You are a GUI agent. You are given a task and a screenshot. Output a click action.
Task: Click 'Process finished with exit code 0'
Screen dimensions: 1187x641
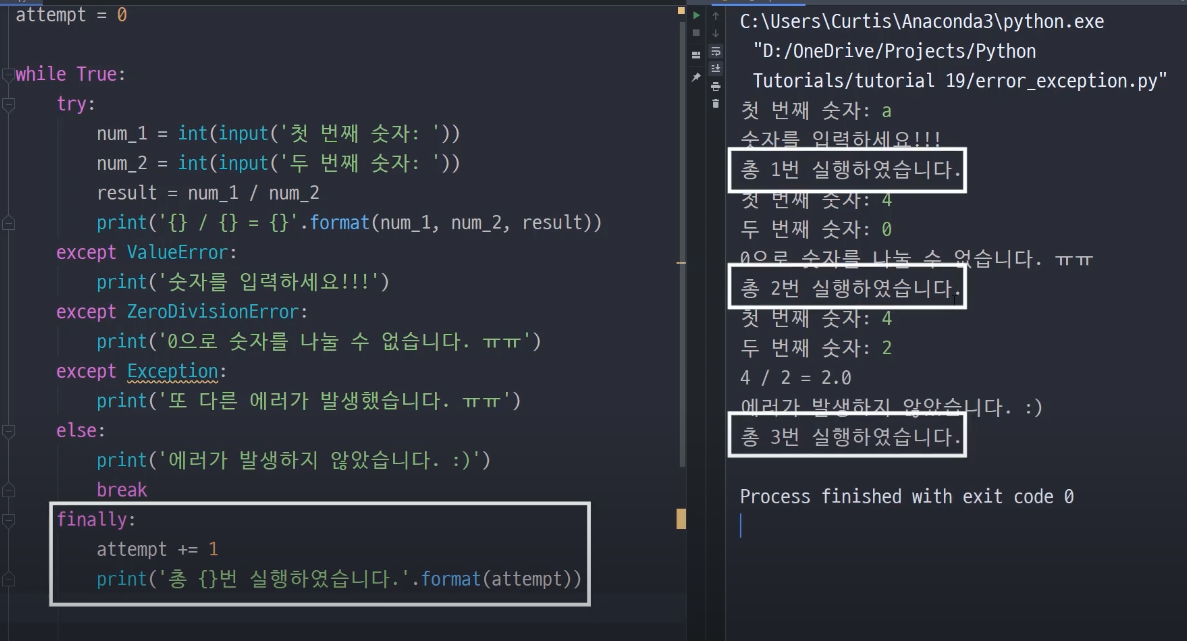[907, 496]
